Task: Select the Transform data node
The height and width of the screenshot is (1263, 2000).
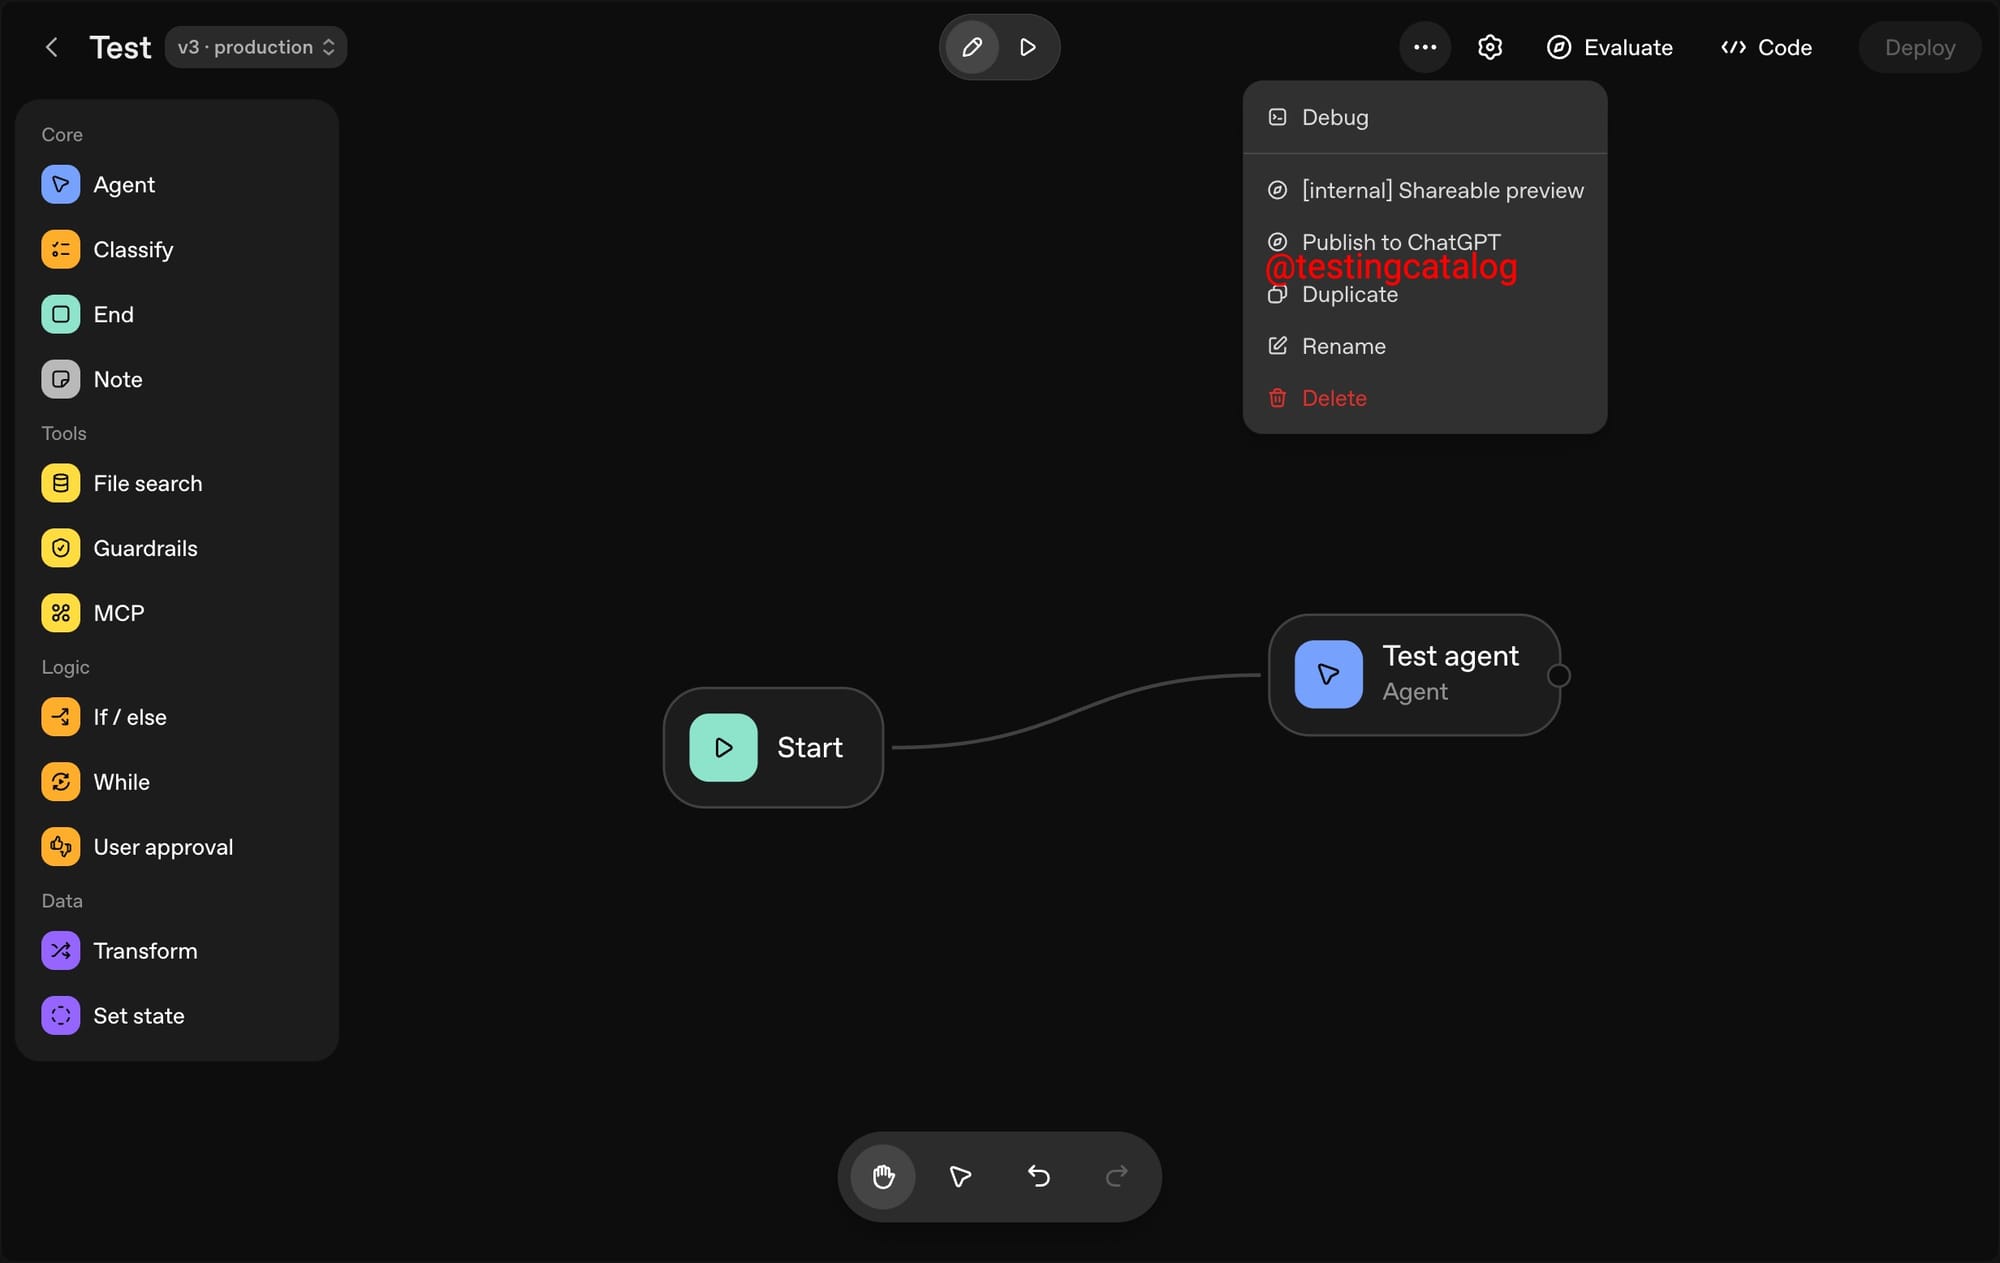Action: (x=145, y=951)
